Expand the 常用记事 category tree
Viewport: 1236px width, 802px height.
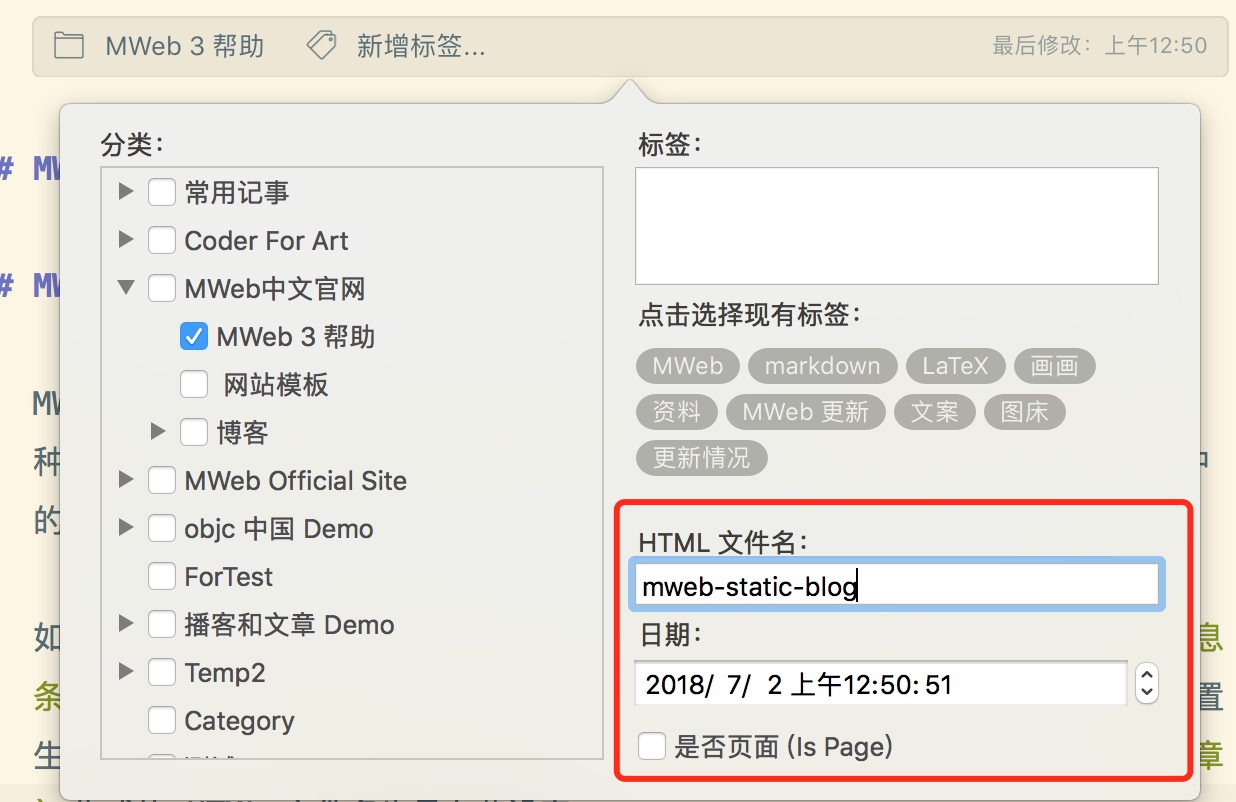(x=126, y=191)
